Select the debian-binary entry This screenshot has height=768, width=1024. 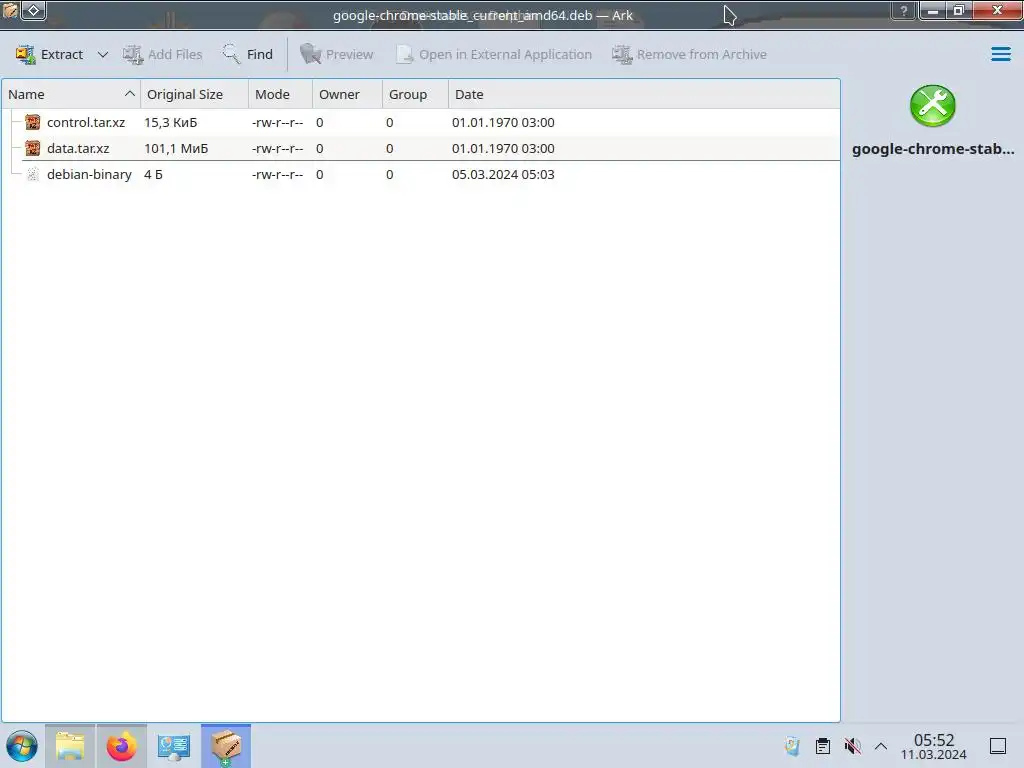[421, 174]
